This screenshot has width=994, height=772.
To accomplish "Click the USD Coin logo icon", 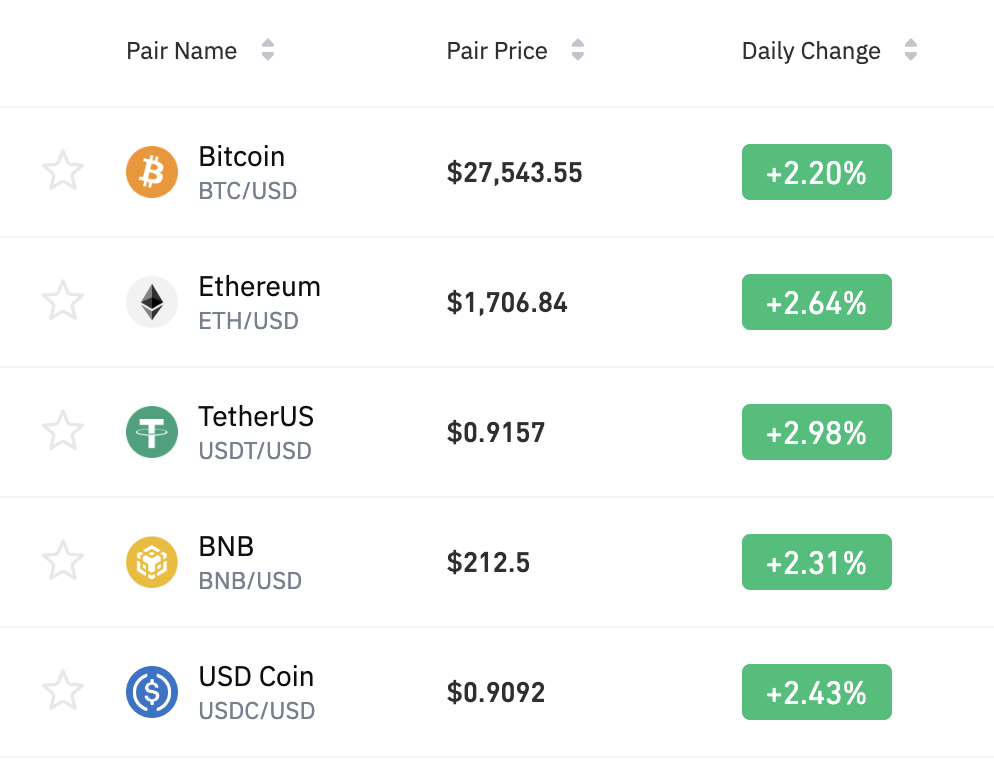I will pyautogui.click(x=152, y=691).
